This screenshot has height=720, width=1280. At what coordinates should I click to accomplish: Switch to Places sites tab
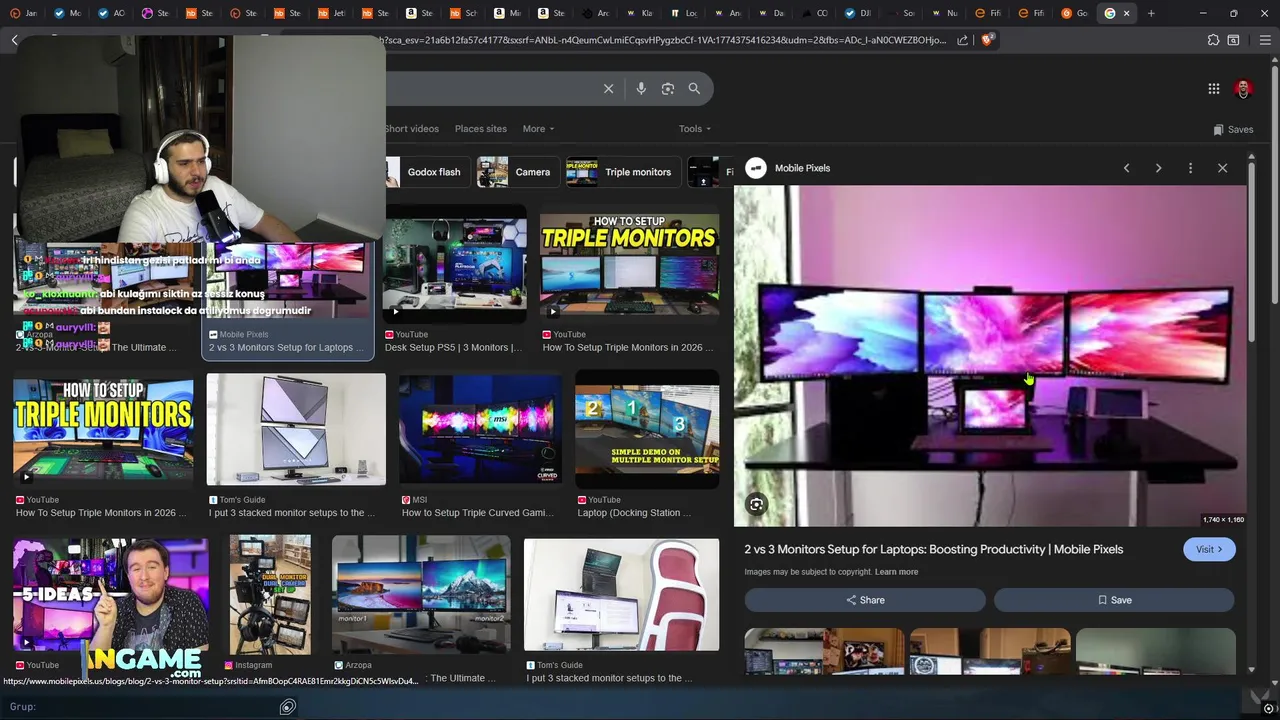481,129
